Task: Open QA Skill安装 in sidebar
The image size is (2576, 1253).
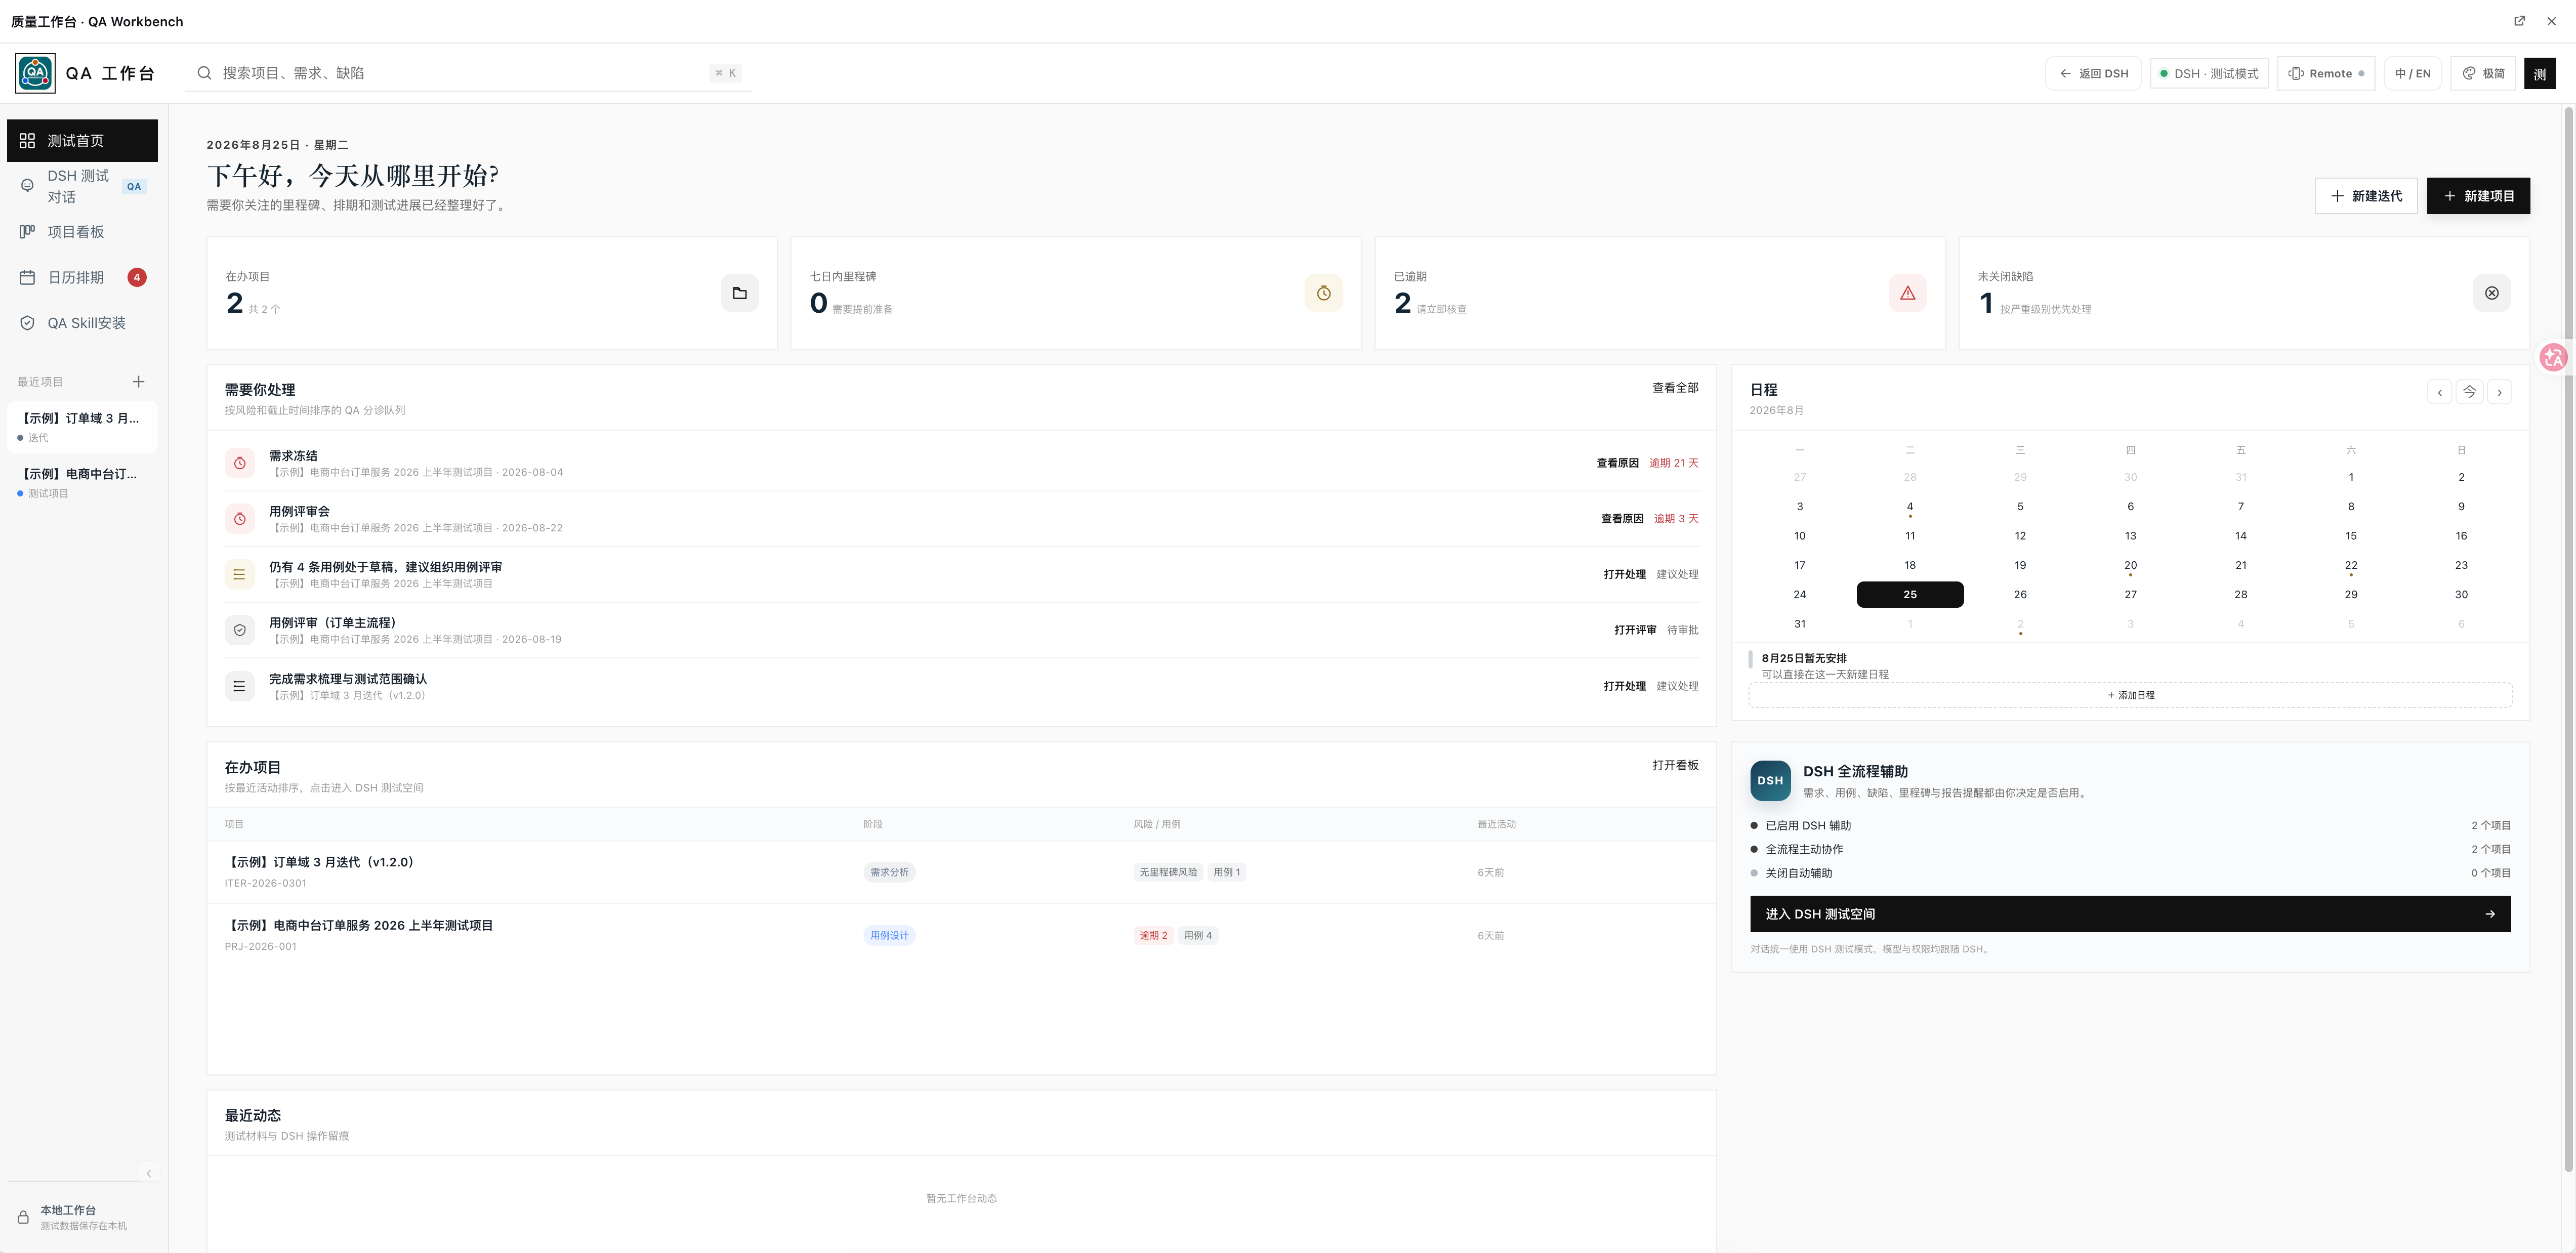Action: (x=82, y=323)
